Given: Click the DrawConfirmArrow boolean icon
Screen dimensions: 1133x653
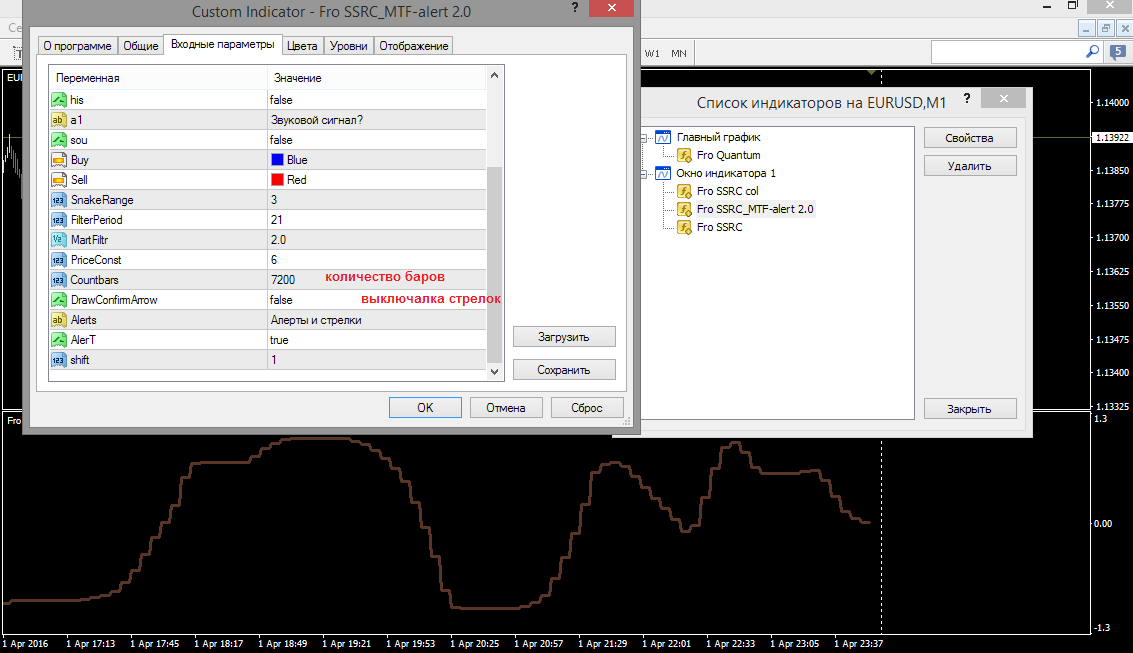Looking at the screenshot, I should [59, 300].
